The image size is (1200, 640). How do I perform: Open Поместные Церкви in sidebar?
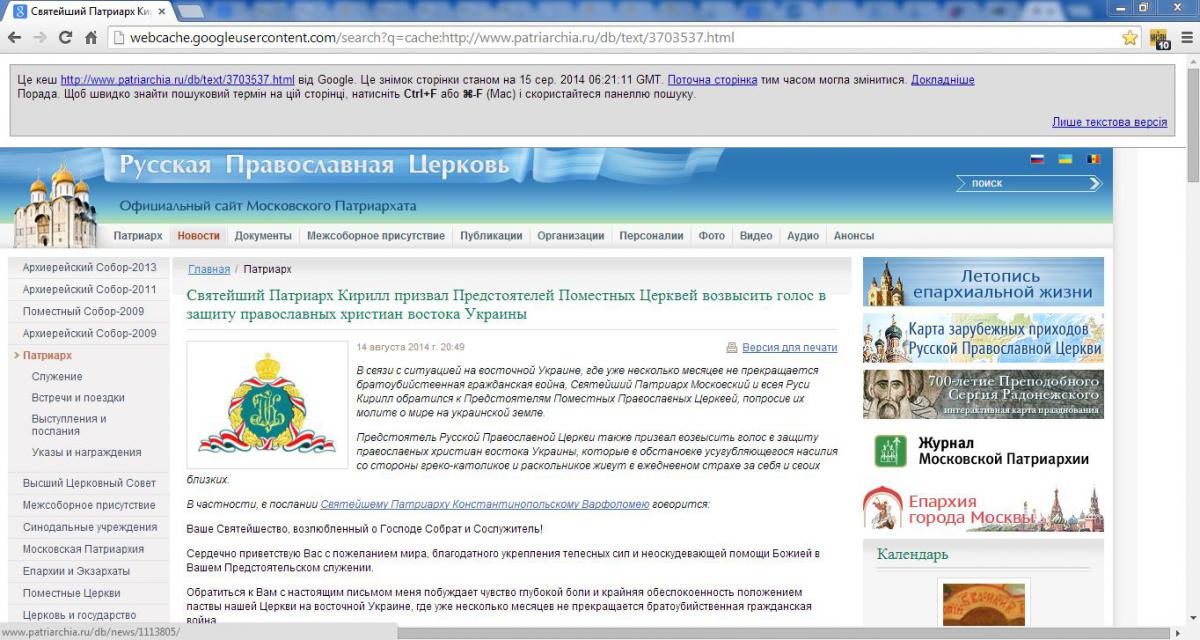click(x=71, y=594)
